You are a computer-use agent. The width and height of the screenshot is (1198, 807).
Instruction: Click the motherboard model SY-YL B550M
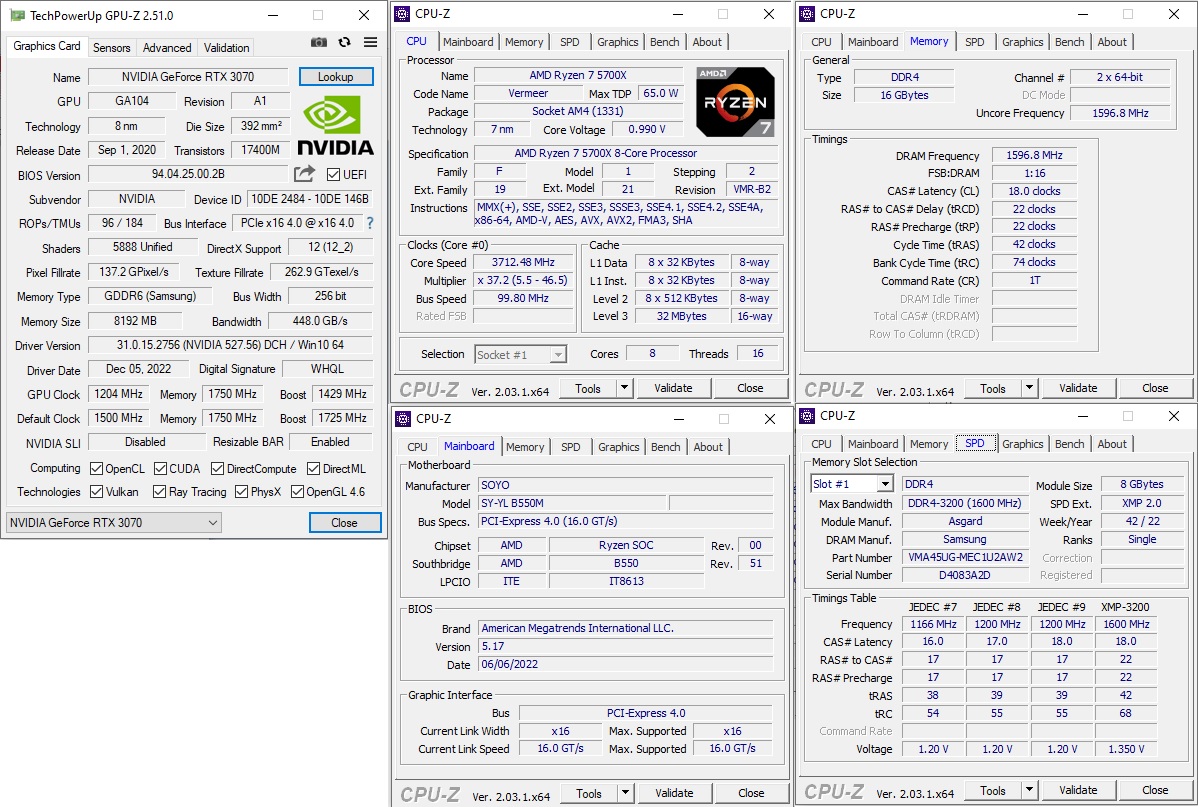[573, 504]
